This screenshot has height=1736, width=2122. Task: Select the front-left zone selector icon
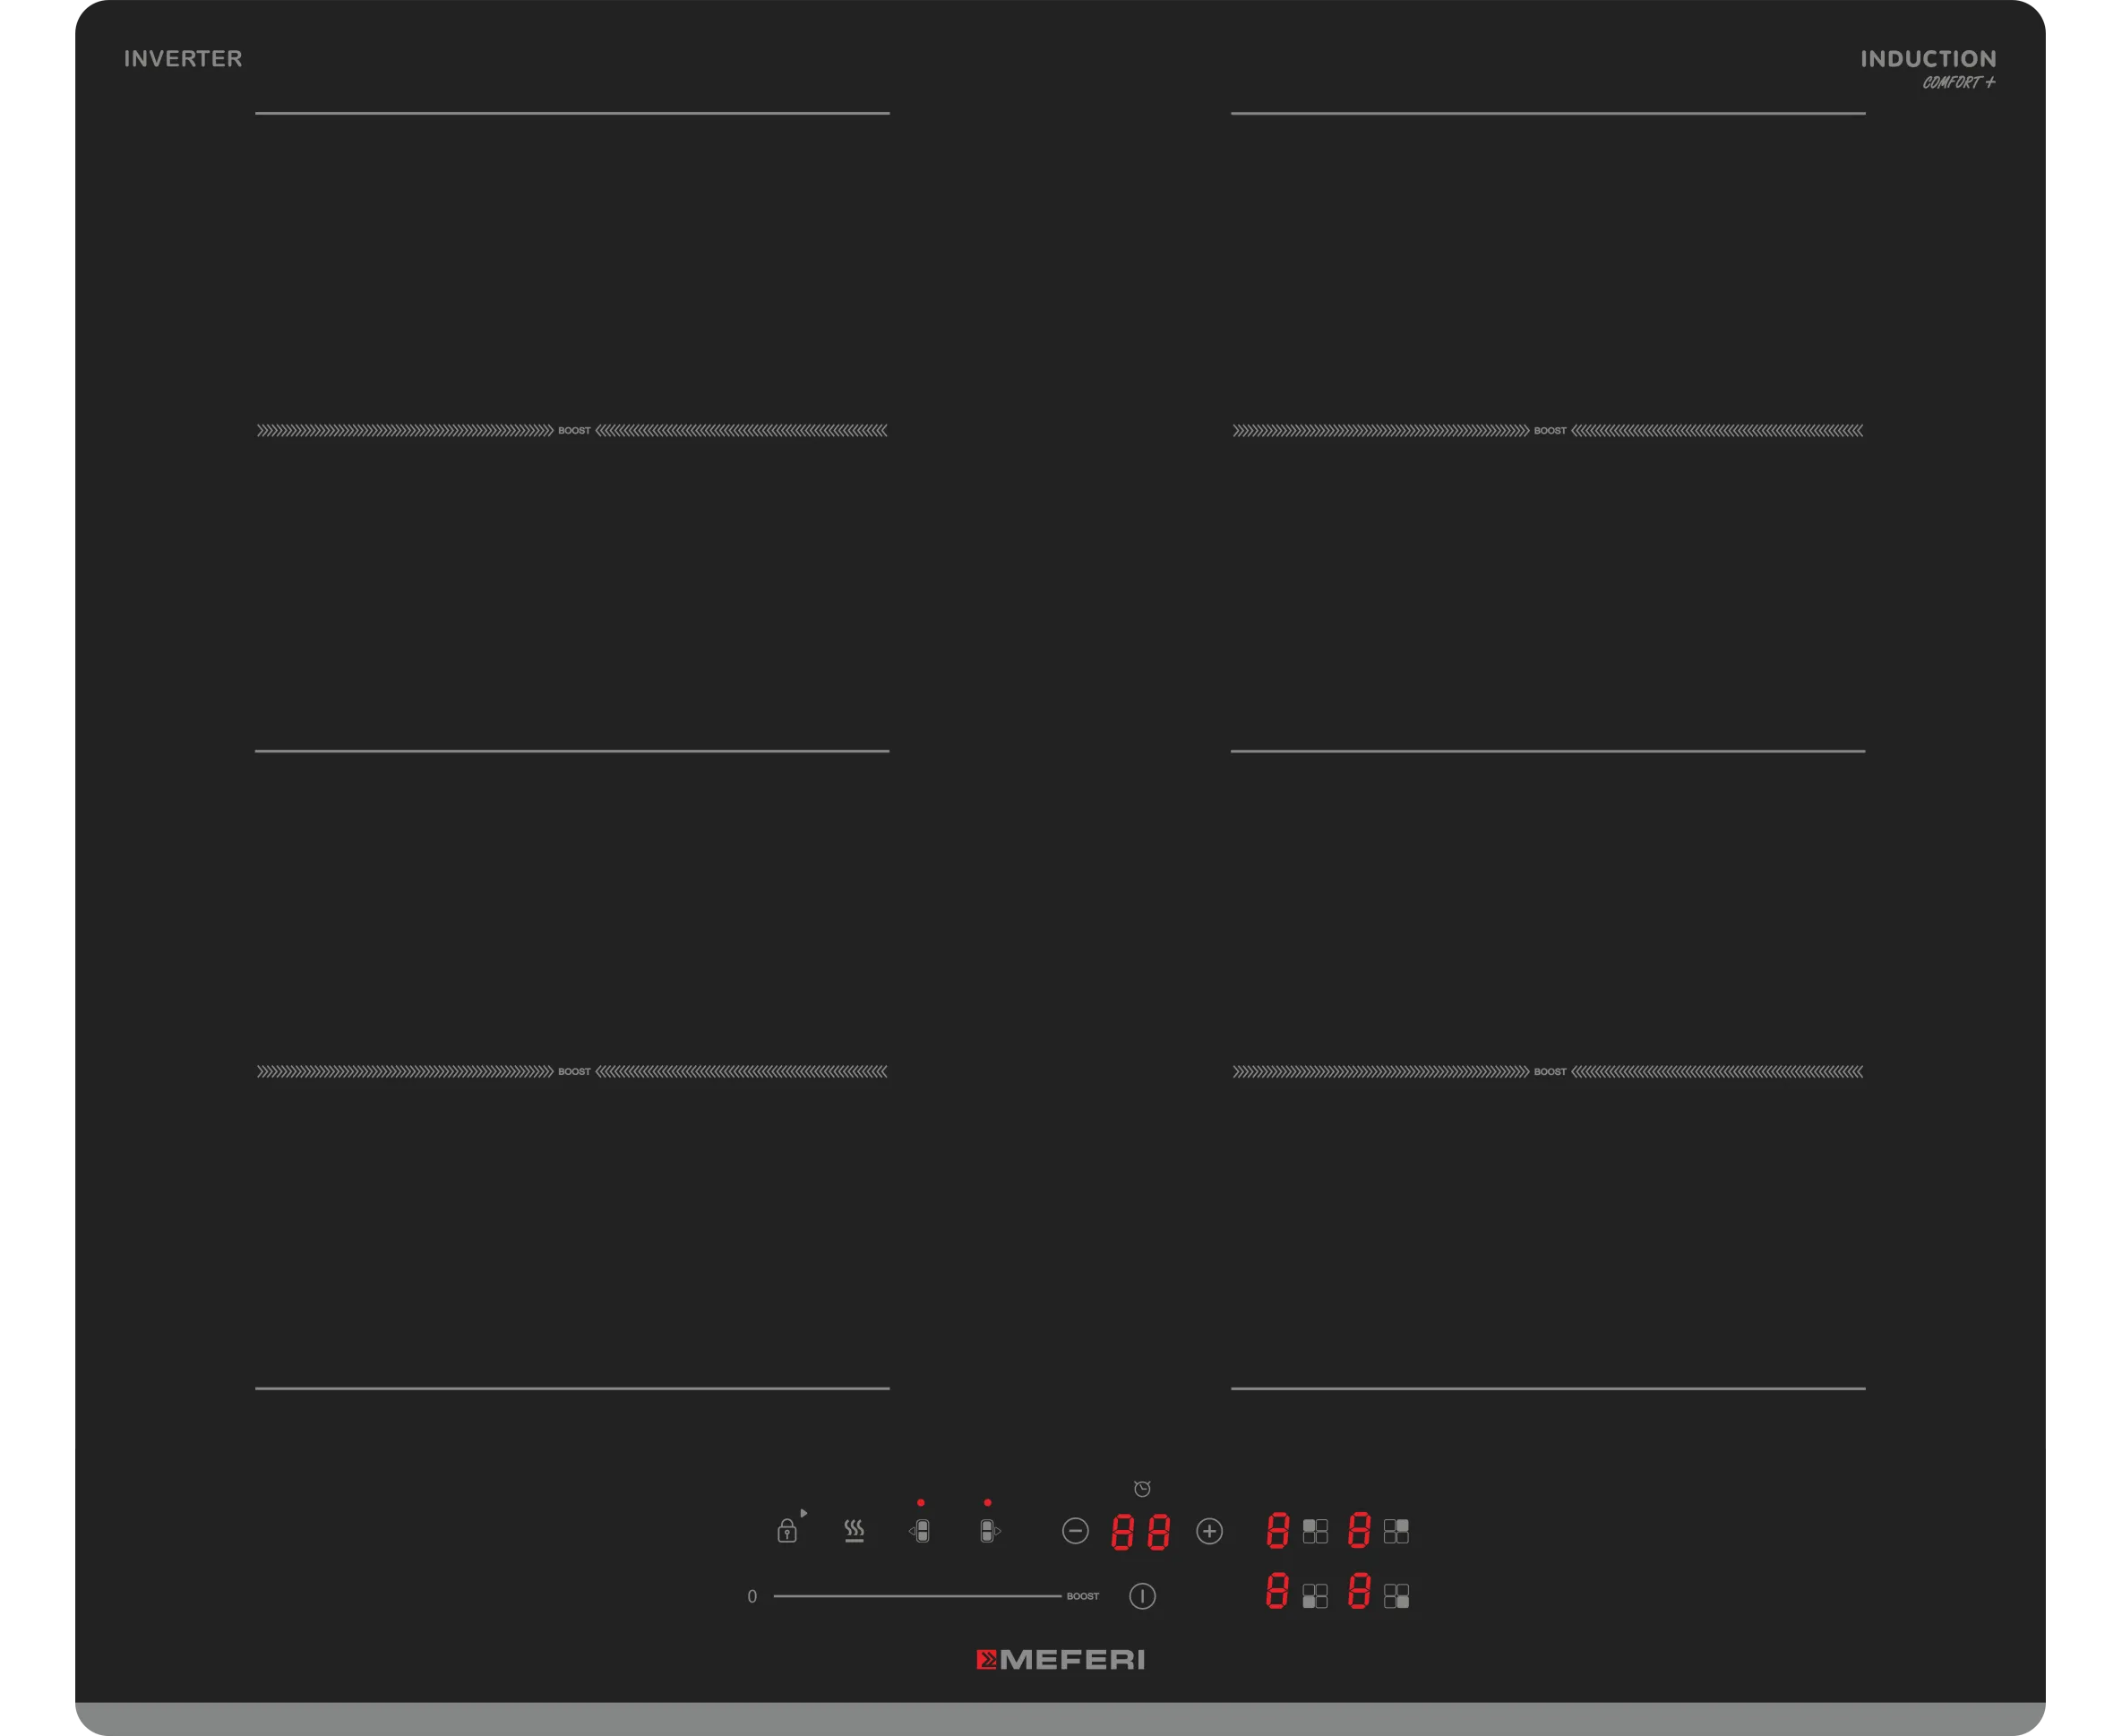[x=1315, y=1596]
